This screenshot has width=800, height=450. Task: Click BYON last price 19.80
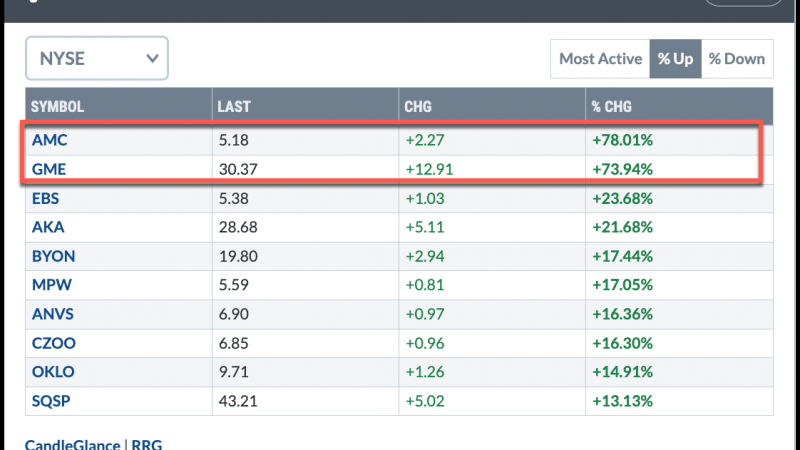(x=238, y=256)
